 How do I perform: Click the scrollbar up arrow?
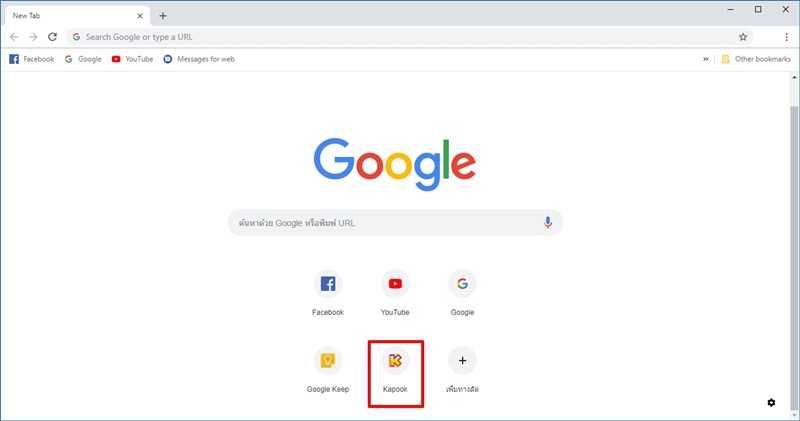(x=794, y=78)
